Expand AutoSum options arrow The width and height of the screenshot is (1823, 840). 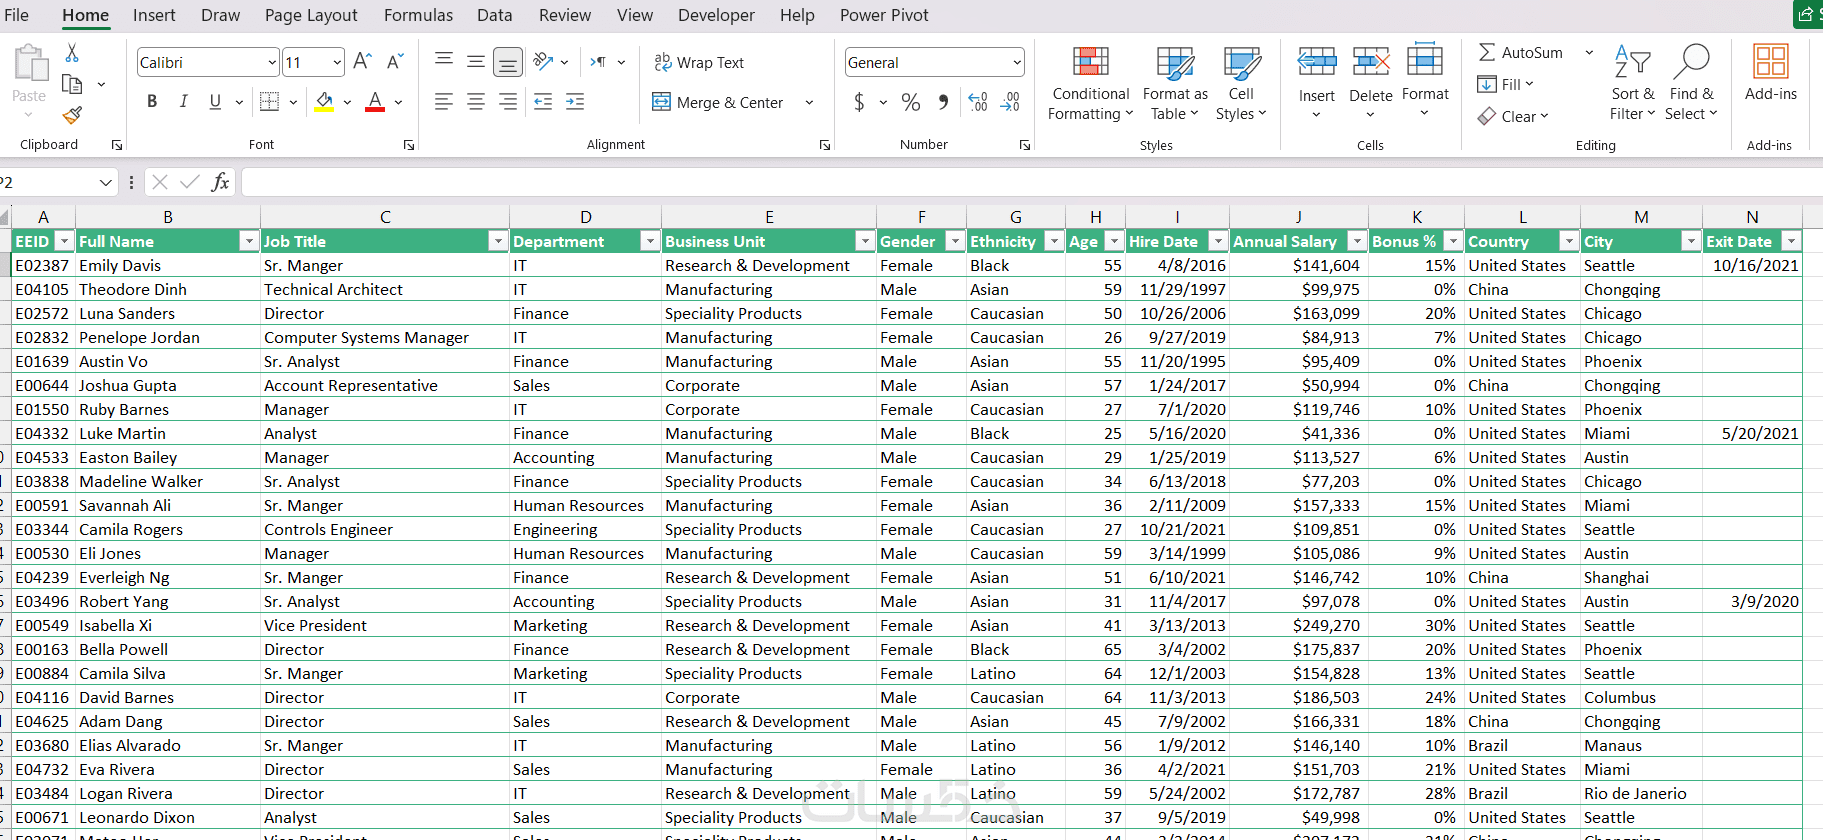pos(1589,52)
